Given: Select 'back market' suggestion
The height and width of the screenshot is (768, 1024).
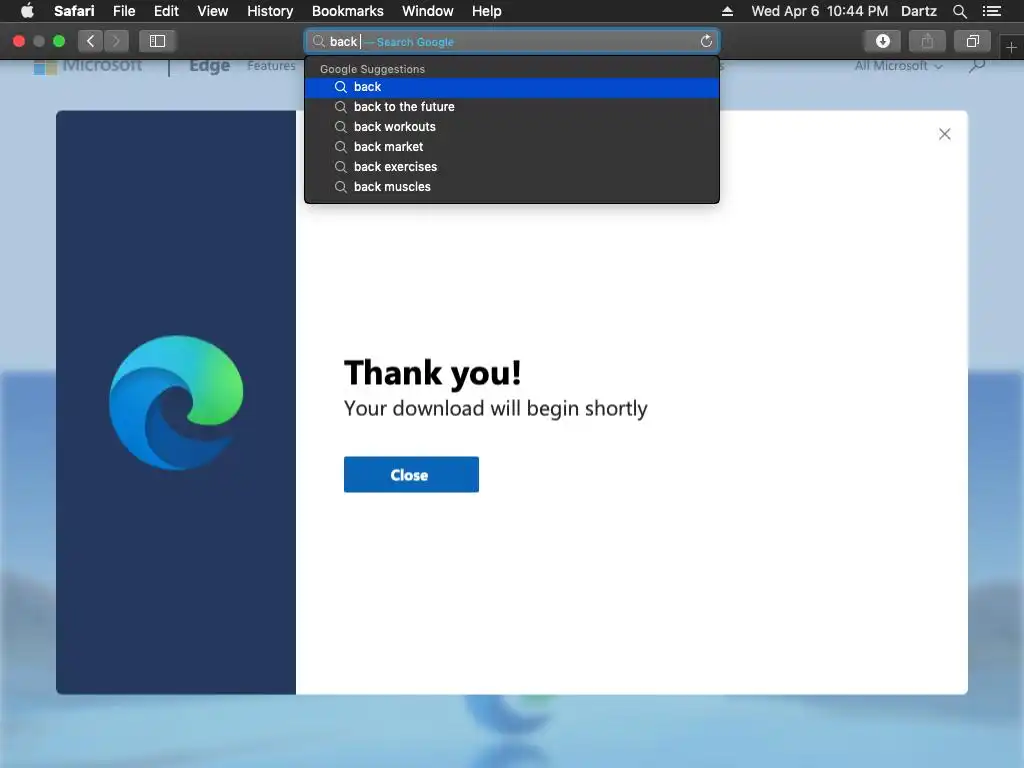Looking at the screenshot, I should click(511, 147).
